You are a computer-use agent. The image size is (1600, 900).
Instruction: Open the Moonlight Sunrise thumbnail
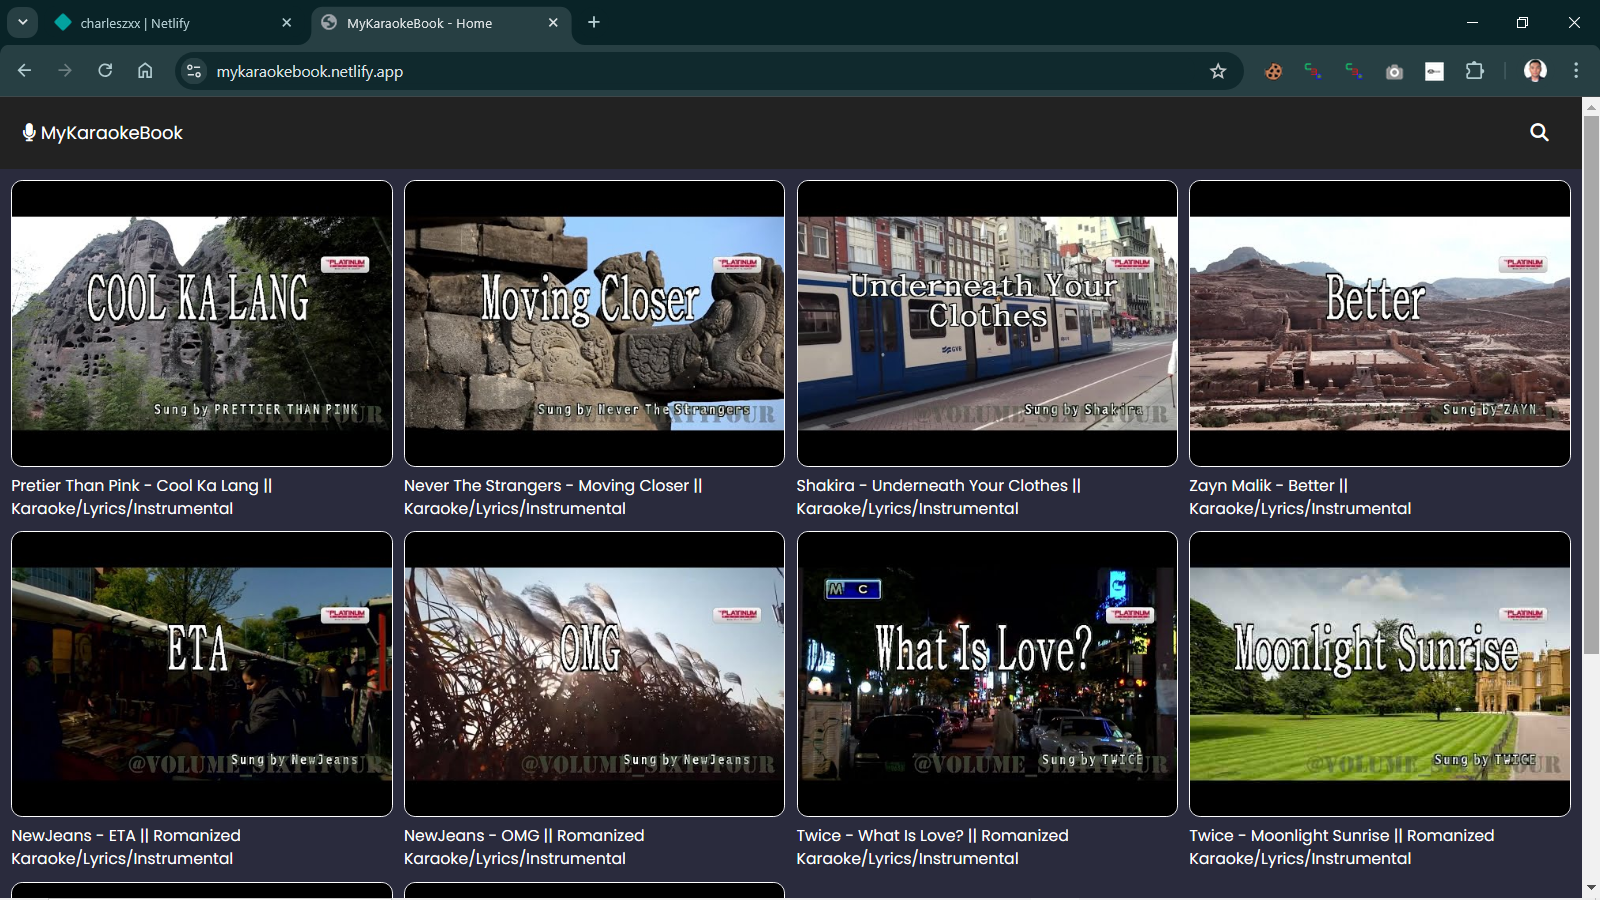coord(1380,674)
